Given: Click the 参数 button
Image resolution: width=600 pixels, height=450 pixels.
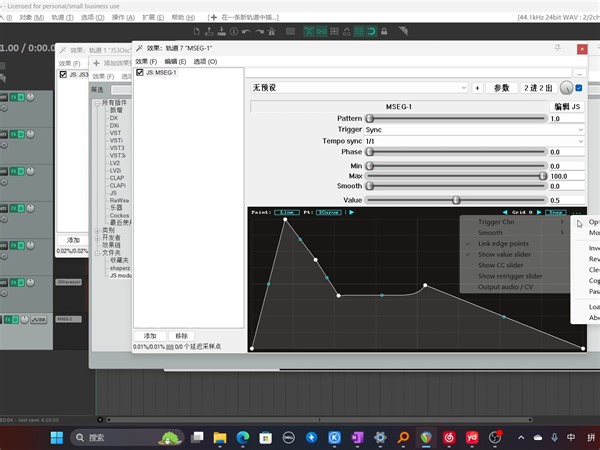Looking at the screenshot, I should (502, 88).
